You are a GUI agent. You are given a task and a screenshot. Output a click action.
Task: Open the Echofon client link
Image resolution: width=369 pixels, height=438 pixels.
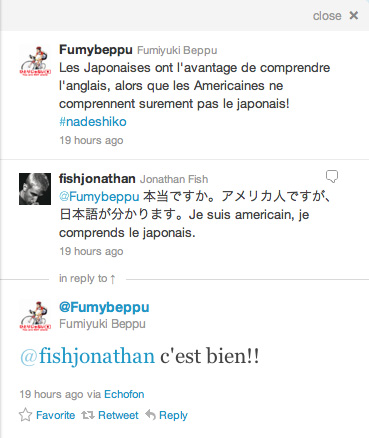pyautogui.click(x=124, y=394)
